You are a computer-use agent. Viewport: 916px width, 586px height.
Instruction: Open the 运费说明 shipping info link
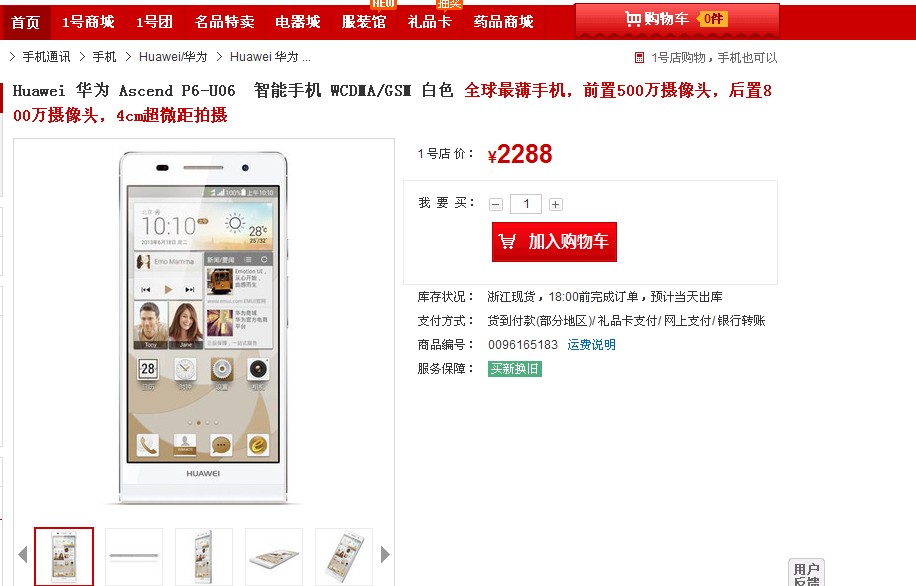pos(591,345)
